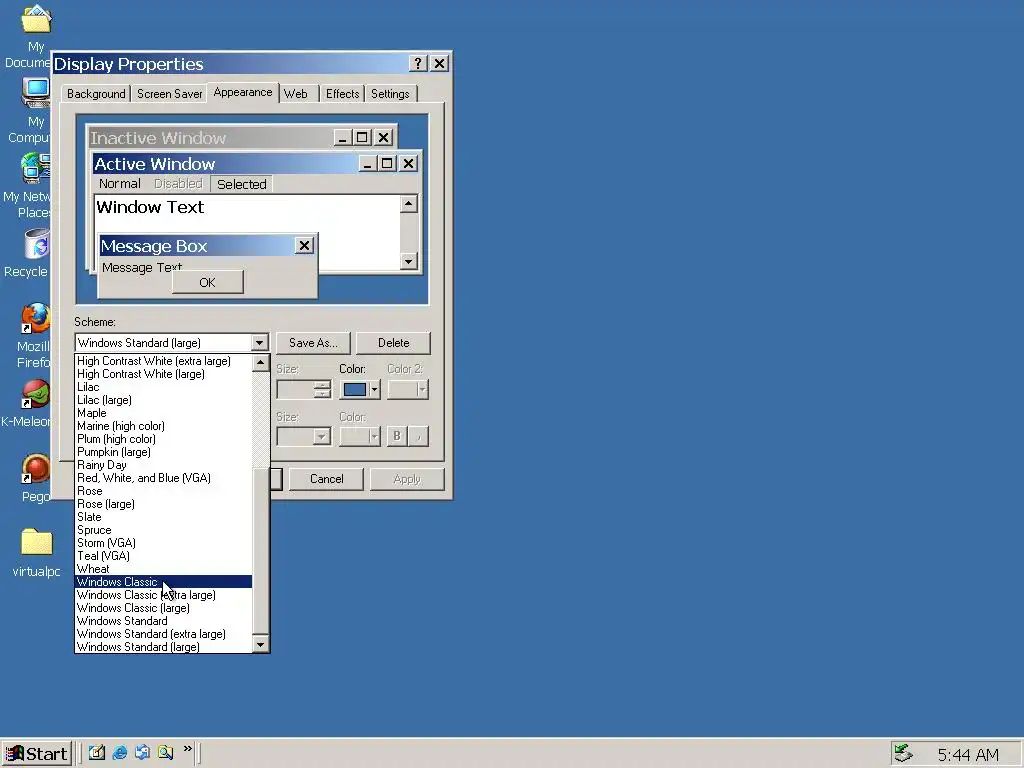The width and height of the screenshot is (1024, 768).
Task: Pick Windows Standard (large) in list
Action: pyautogui.click(x=163, y=647)
